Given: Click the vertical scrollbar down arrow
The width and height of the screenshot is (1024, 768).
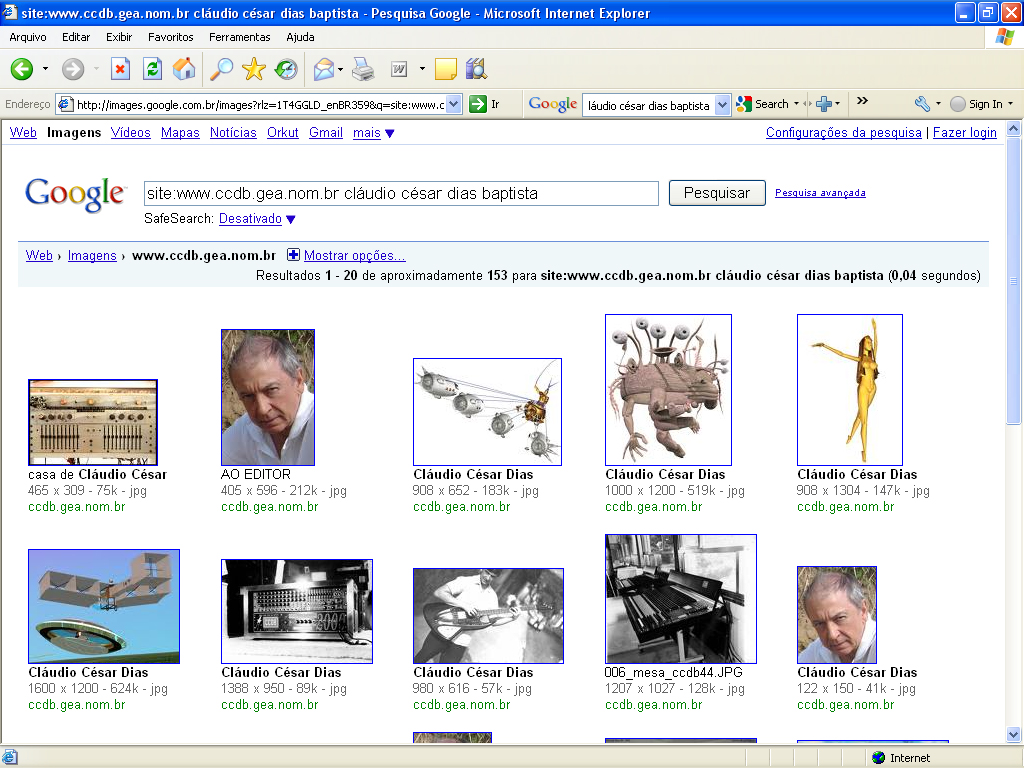Looking at the screenshot, I should [x=1014, y=736].
